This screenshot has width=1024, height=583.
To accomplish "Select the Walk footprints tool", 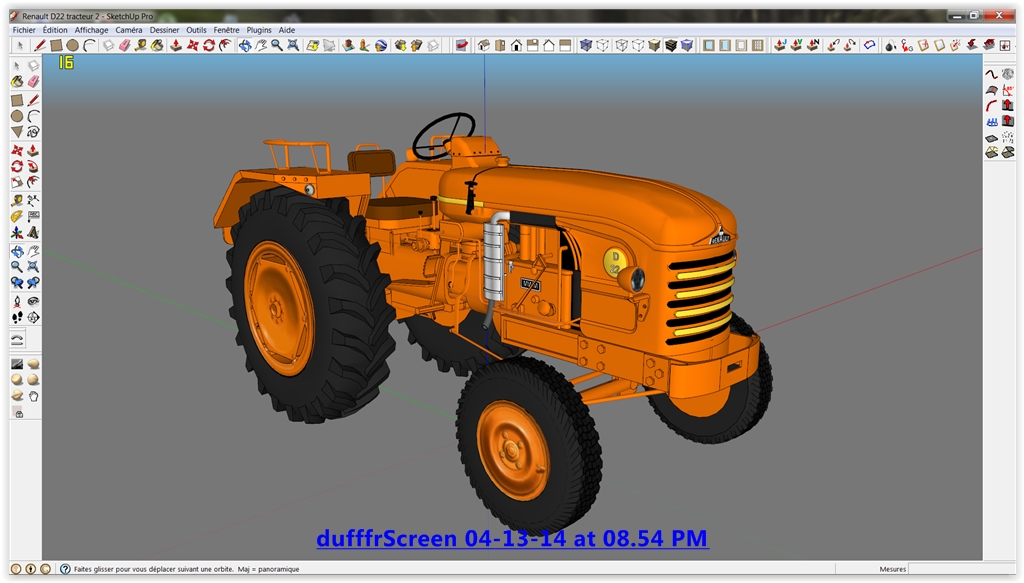I will click(17, 317).
